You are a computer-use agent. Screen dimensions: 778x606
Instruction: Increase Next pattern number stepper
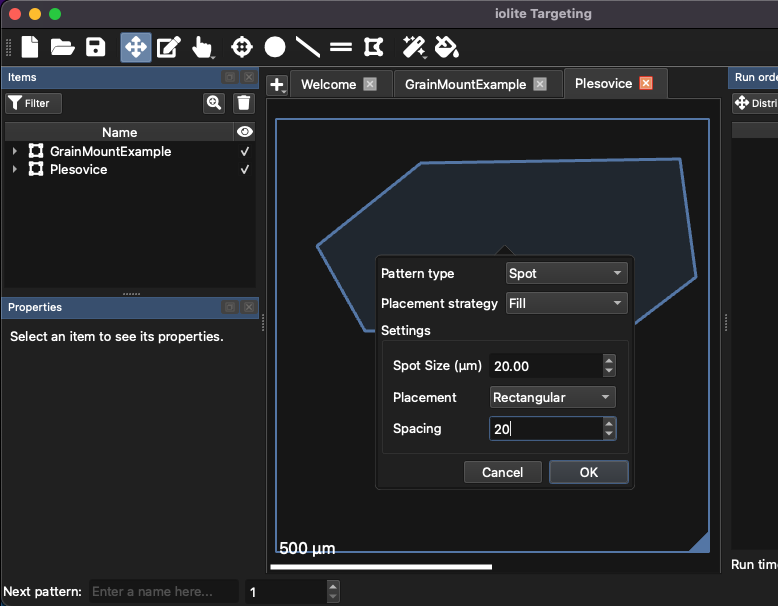[333, 587]
